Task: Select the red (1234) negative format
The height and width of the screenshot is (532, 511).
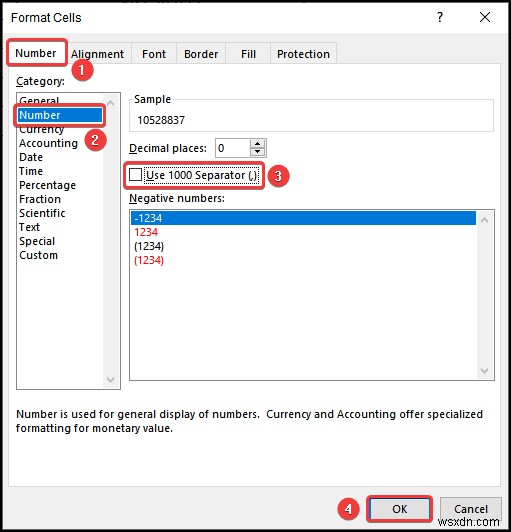Action: (303, 260)
